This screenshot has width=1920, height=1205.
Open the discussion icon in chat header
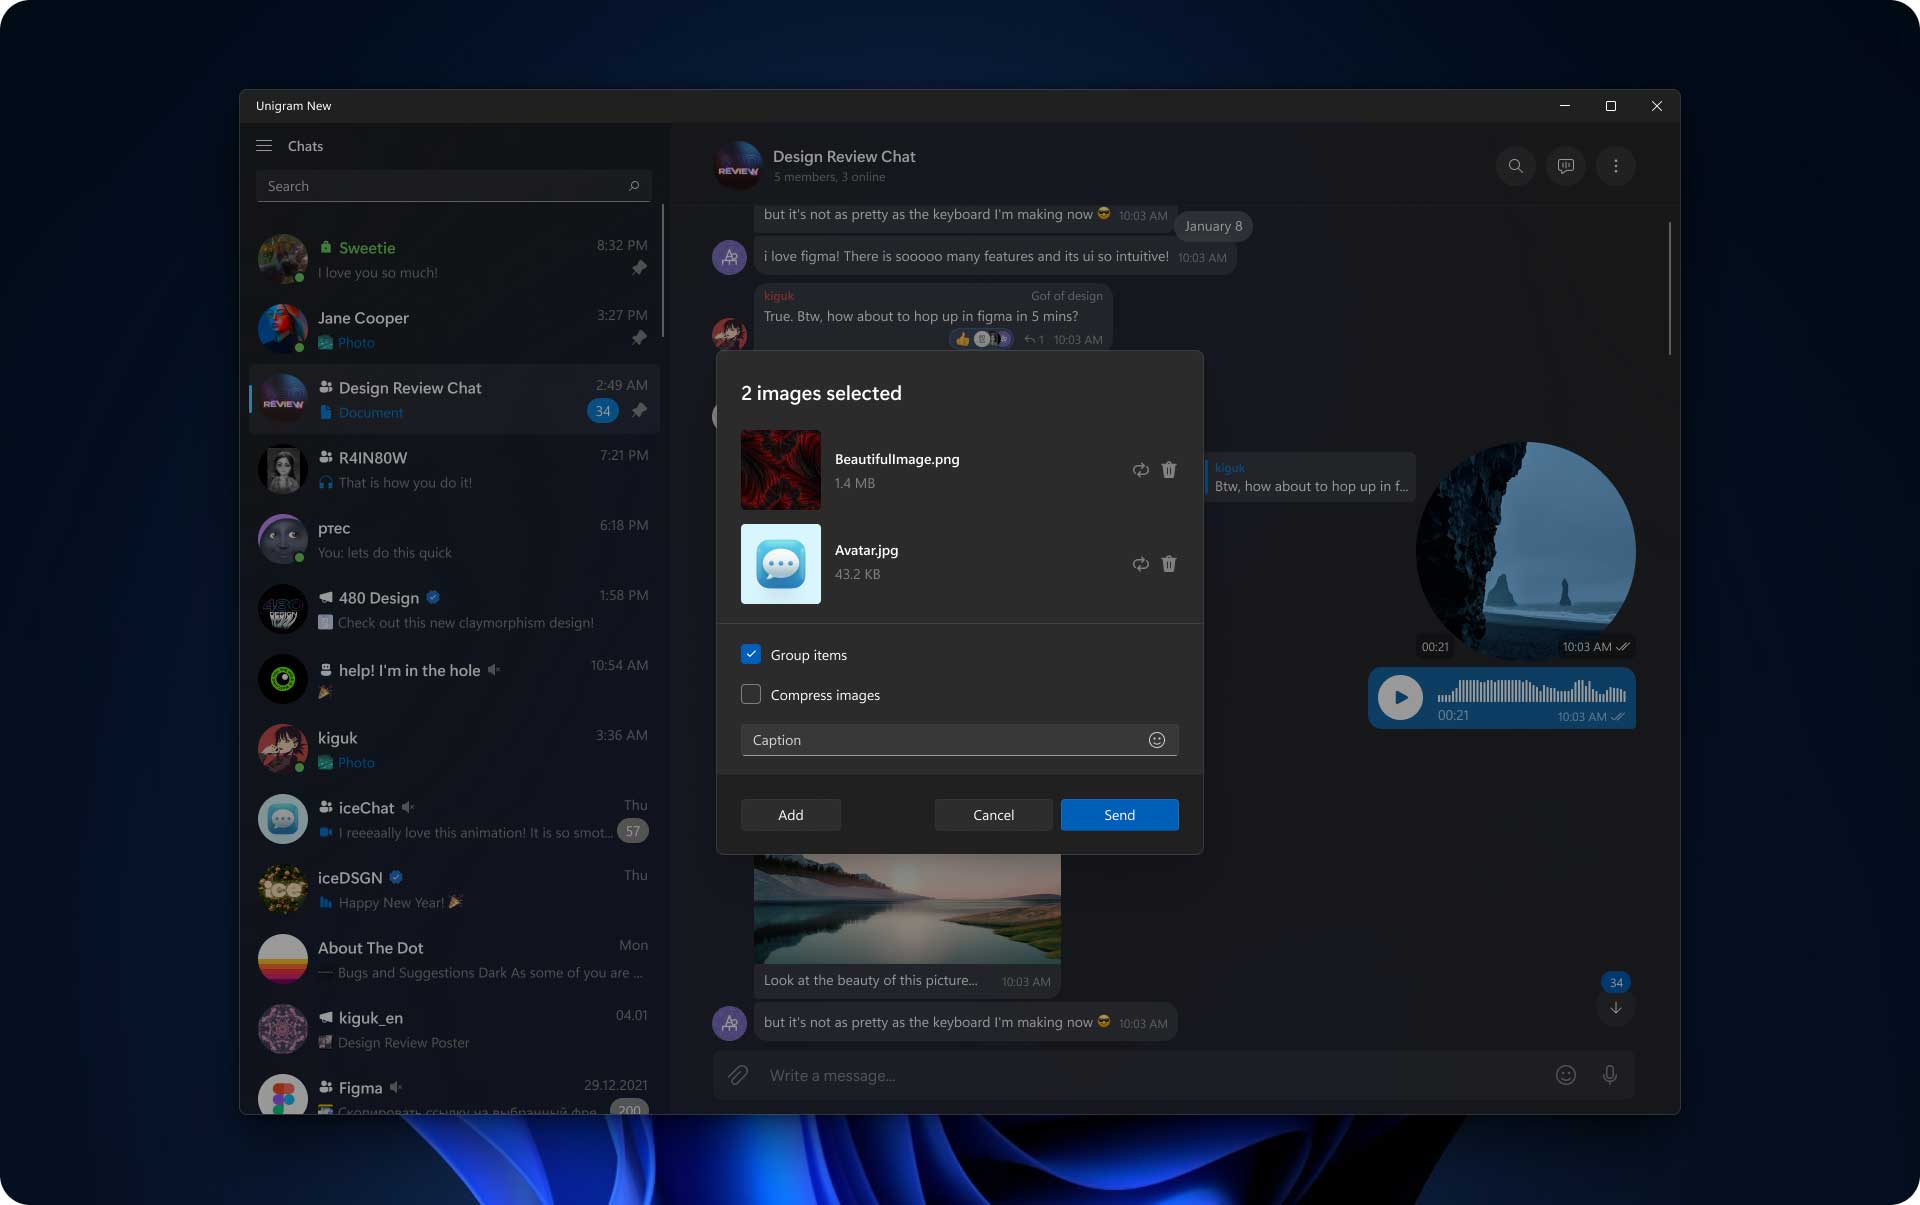(x=1566, y=166)
